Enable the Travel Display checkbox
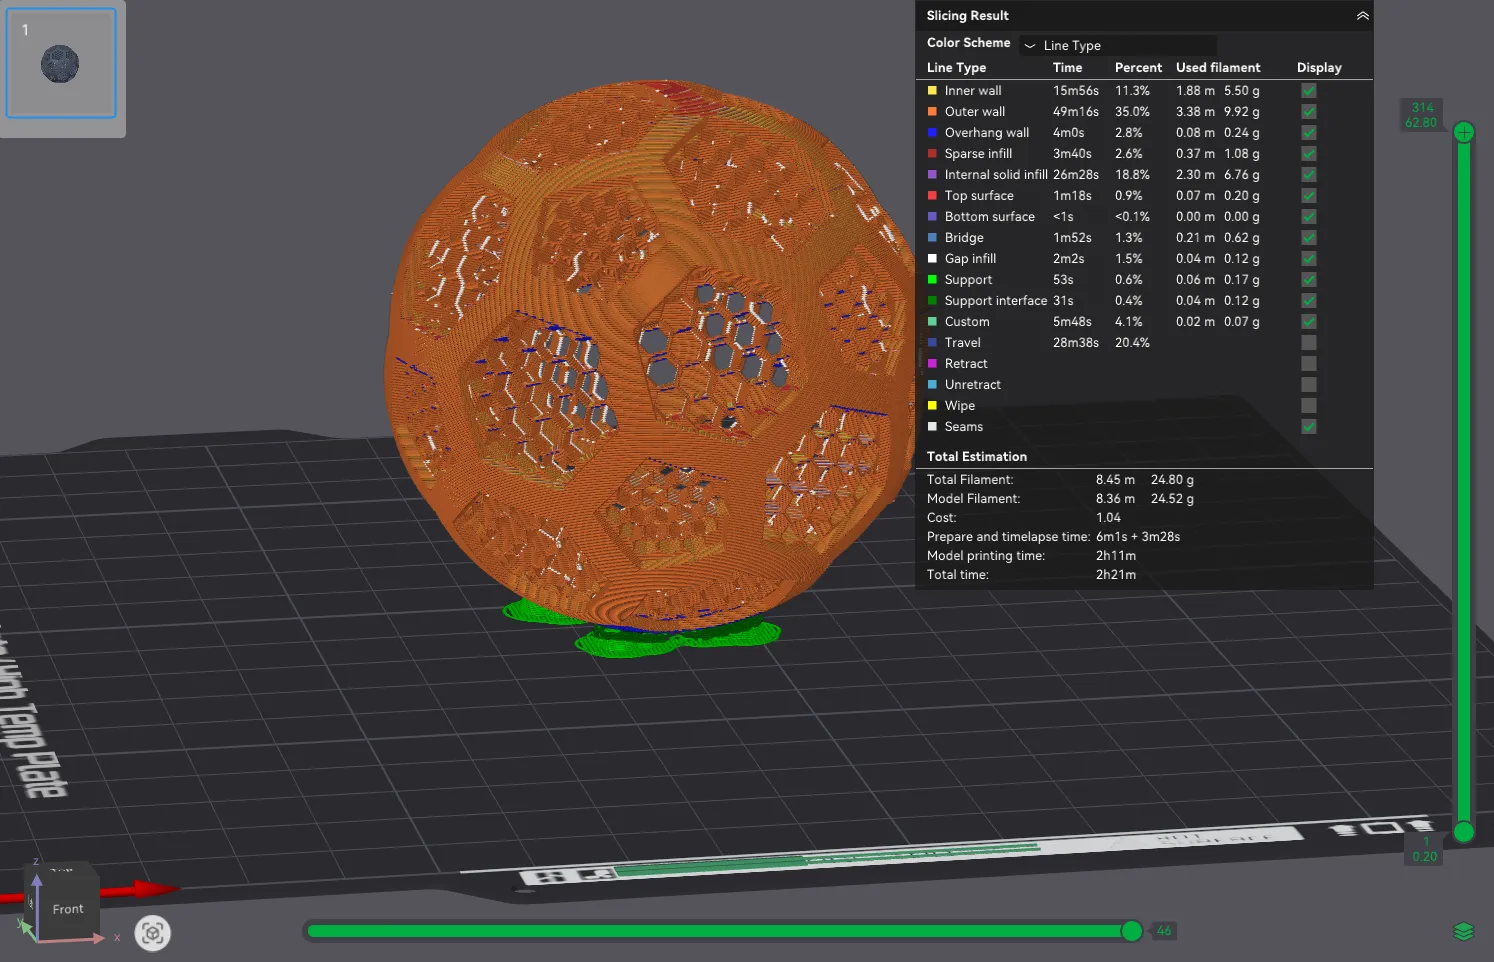This screenshot has width=1494, height=962. point(1308,342)
